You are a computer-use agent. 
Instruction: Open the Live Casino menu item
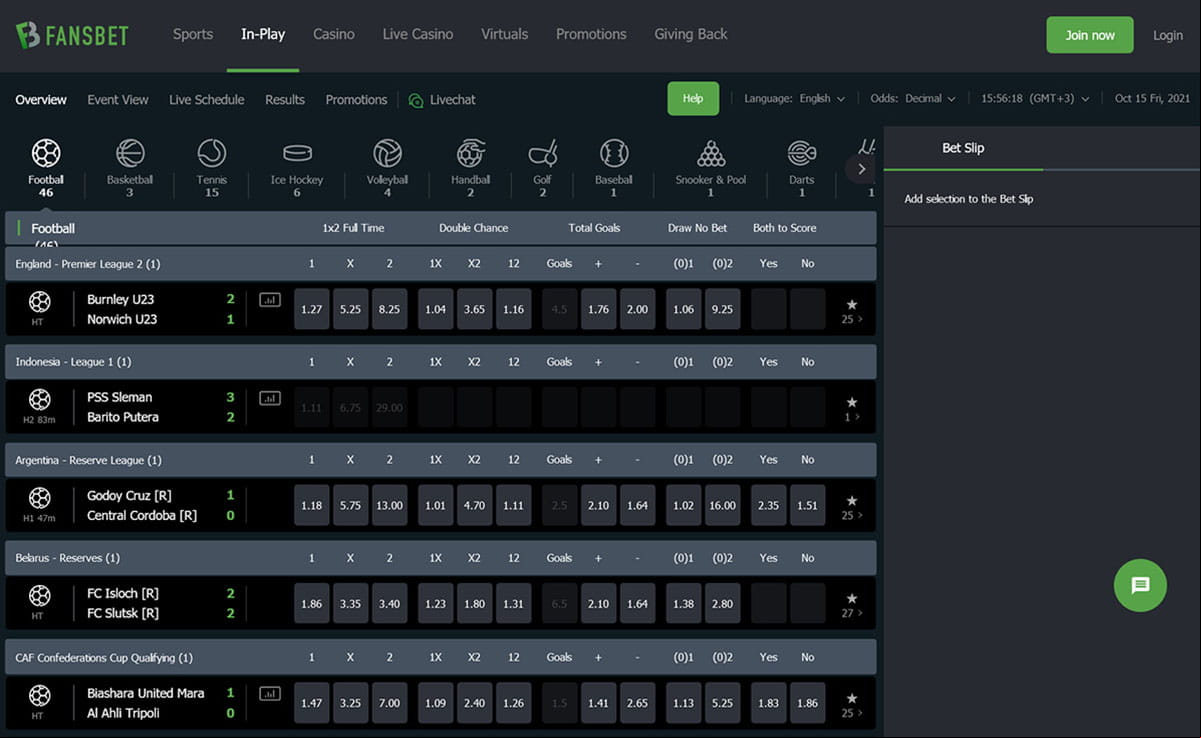[x=418, y=34]
